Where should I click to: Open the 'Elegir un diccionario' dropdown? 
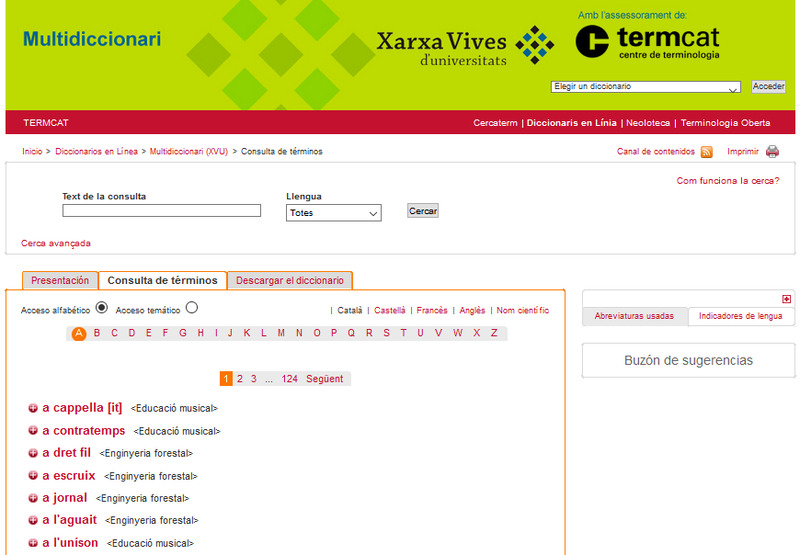pos(646,87)
